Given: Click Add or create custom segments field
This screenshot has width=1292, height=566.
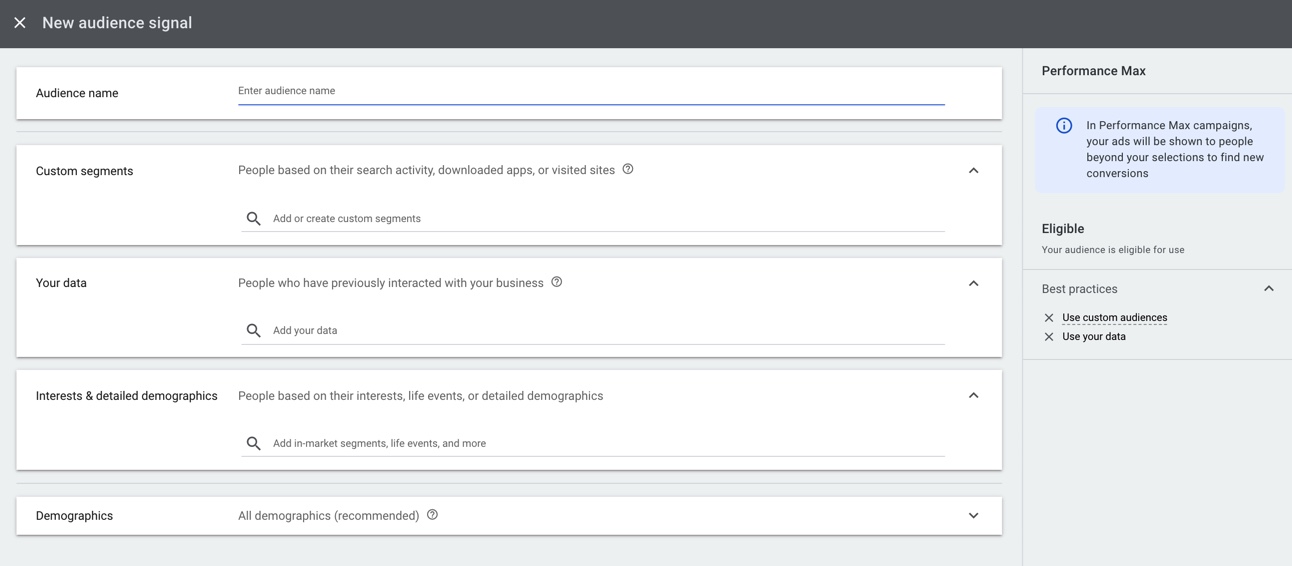Looking at the screenshot, I should pos(600,219).
